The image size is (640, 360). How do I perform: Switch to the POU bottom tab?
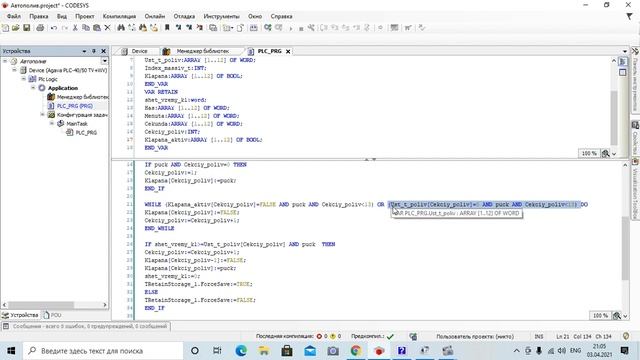click(52, 315)
